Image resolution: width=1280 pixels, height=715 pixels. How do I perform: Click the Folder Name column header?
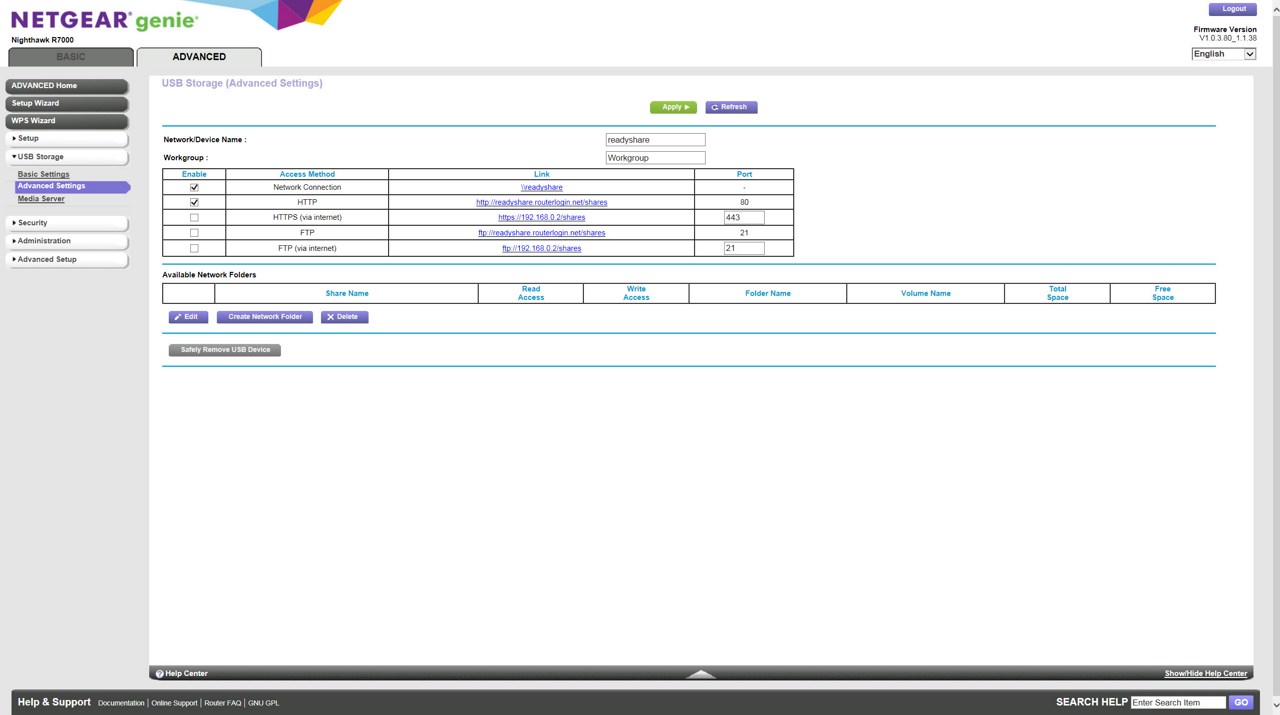[768, 293]
